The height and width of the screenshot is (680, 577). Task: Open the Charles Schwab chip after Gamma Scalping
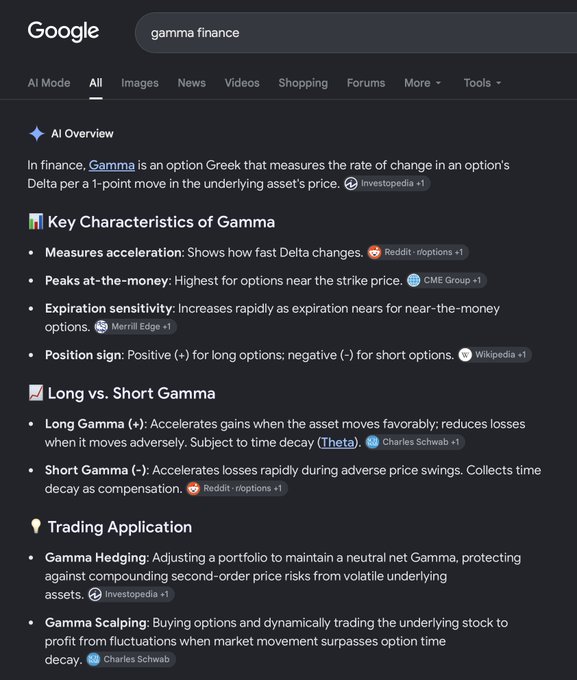131,659
